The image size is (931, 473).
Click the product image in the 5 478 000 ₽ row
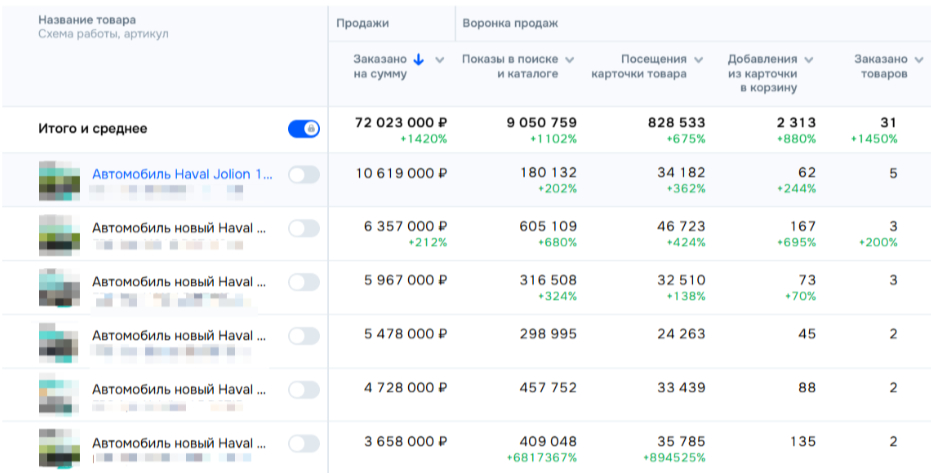(x=59, y=340)
